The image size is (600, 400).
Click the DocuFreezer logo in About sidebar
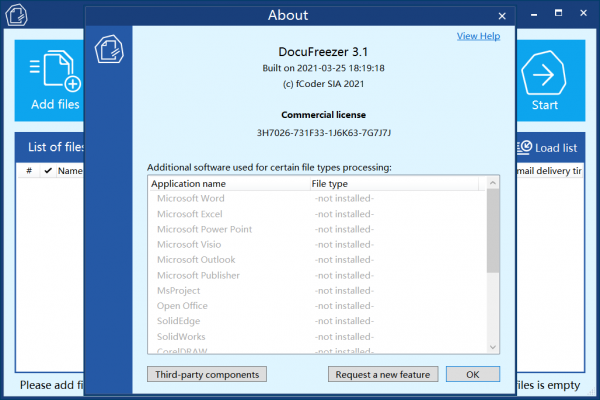(109, 49)
